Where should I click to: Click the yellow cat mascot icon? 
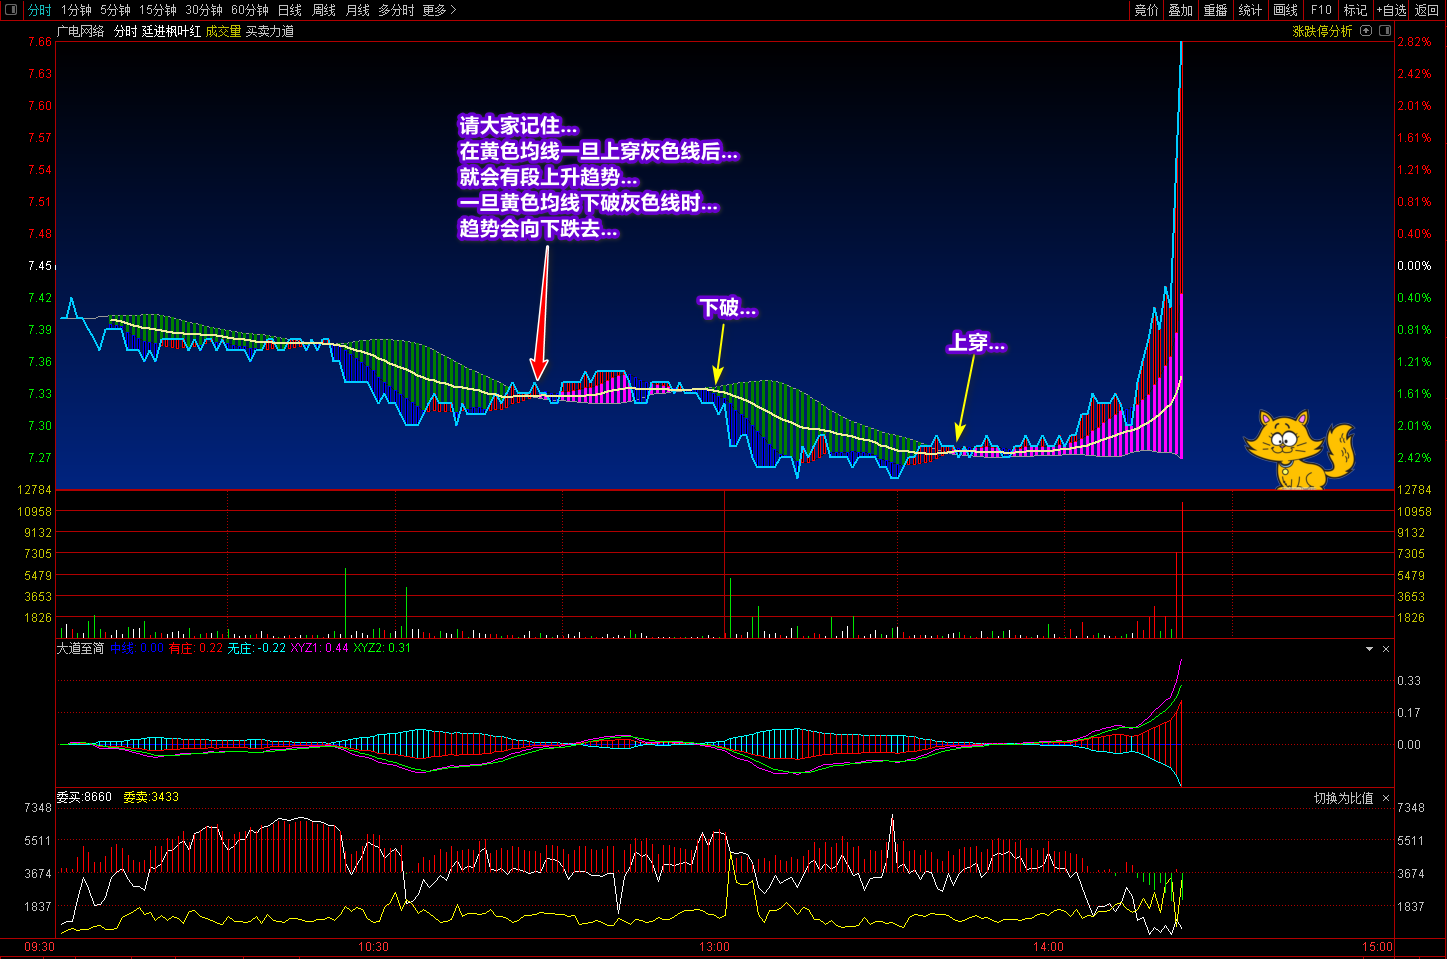click(x=1297, y=450)
